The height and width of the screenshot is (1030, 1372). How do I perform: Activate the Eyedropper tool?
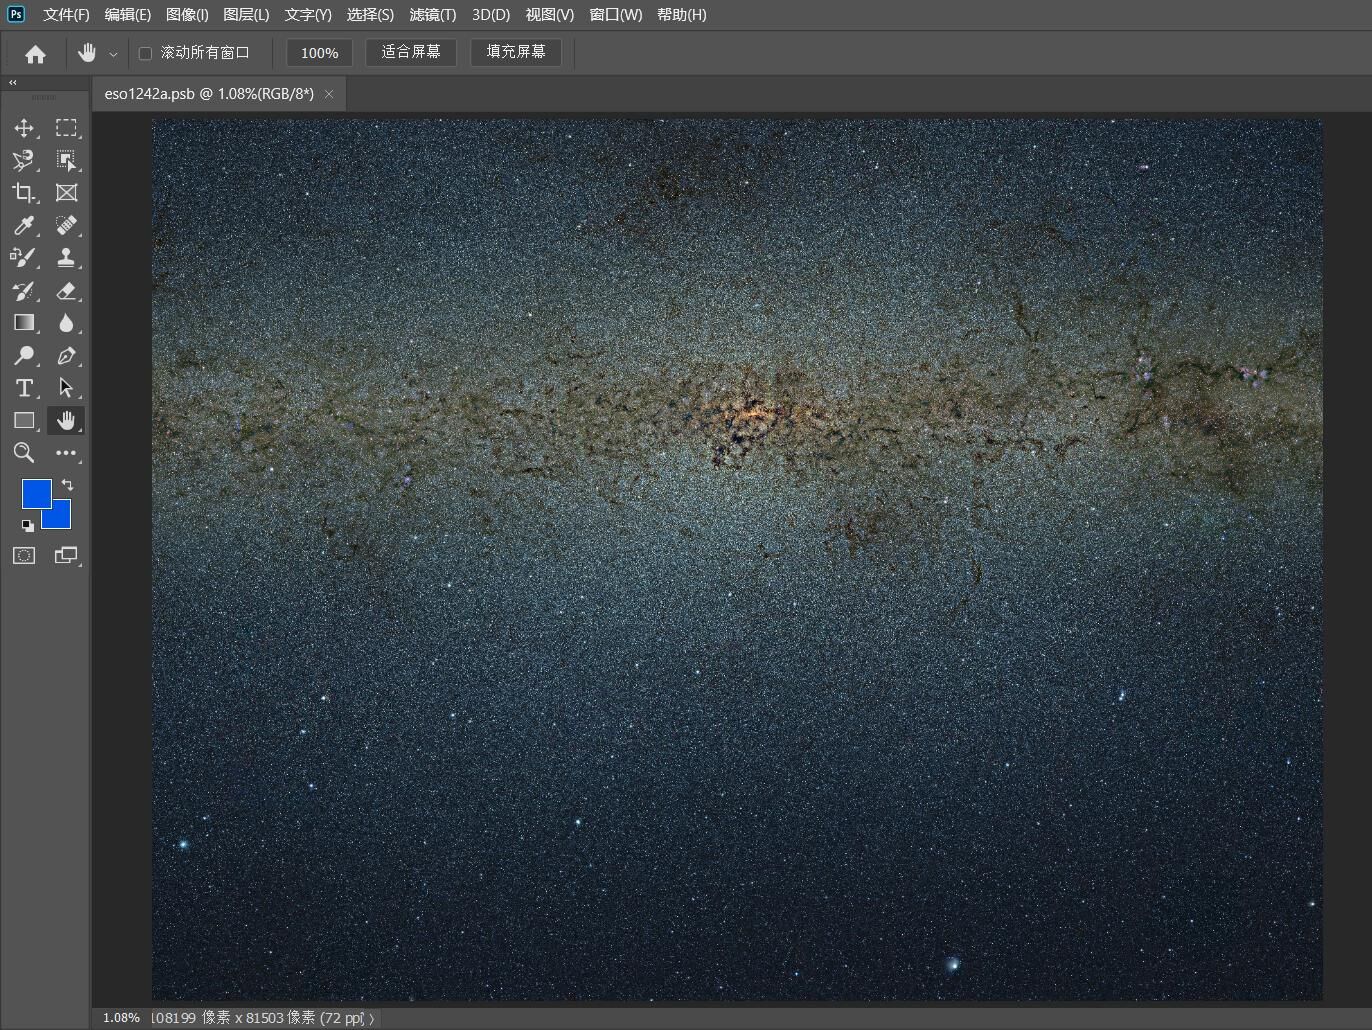[x=24, y=226]
